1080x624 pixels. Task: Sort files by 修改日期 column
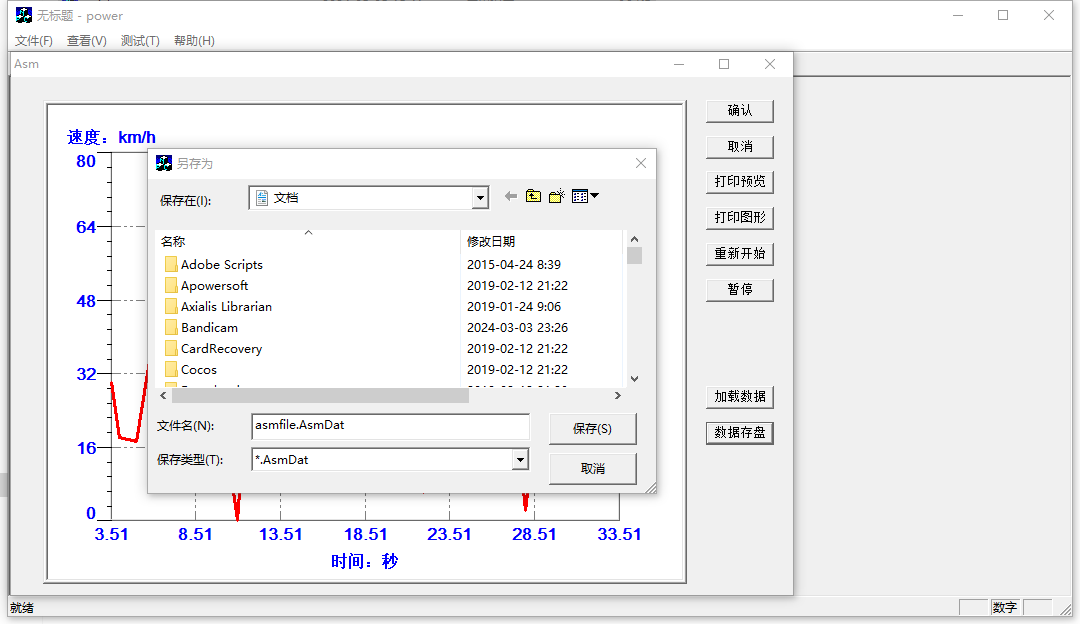491,242
